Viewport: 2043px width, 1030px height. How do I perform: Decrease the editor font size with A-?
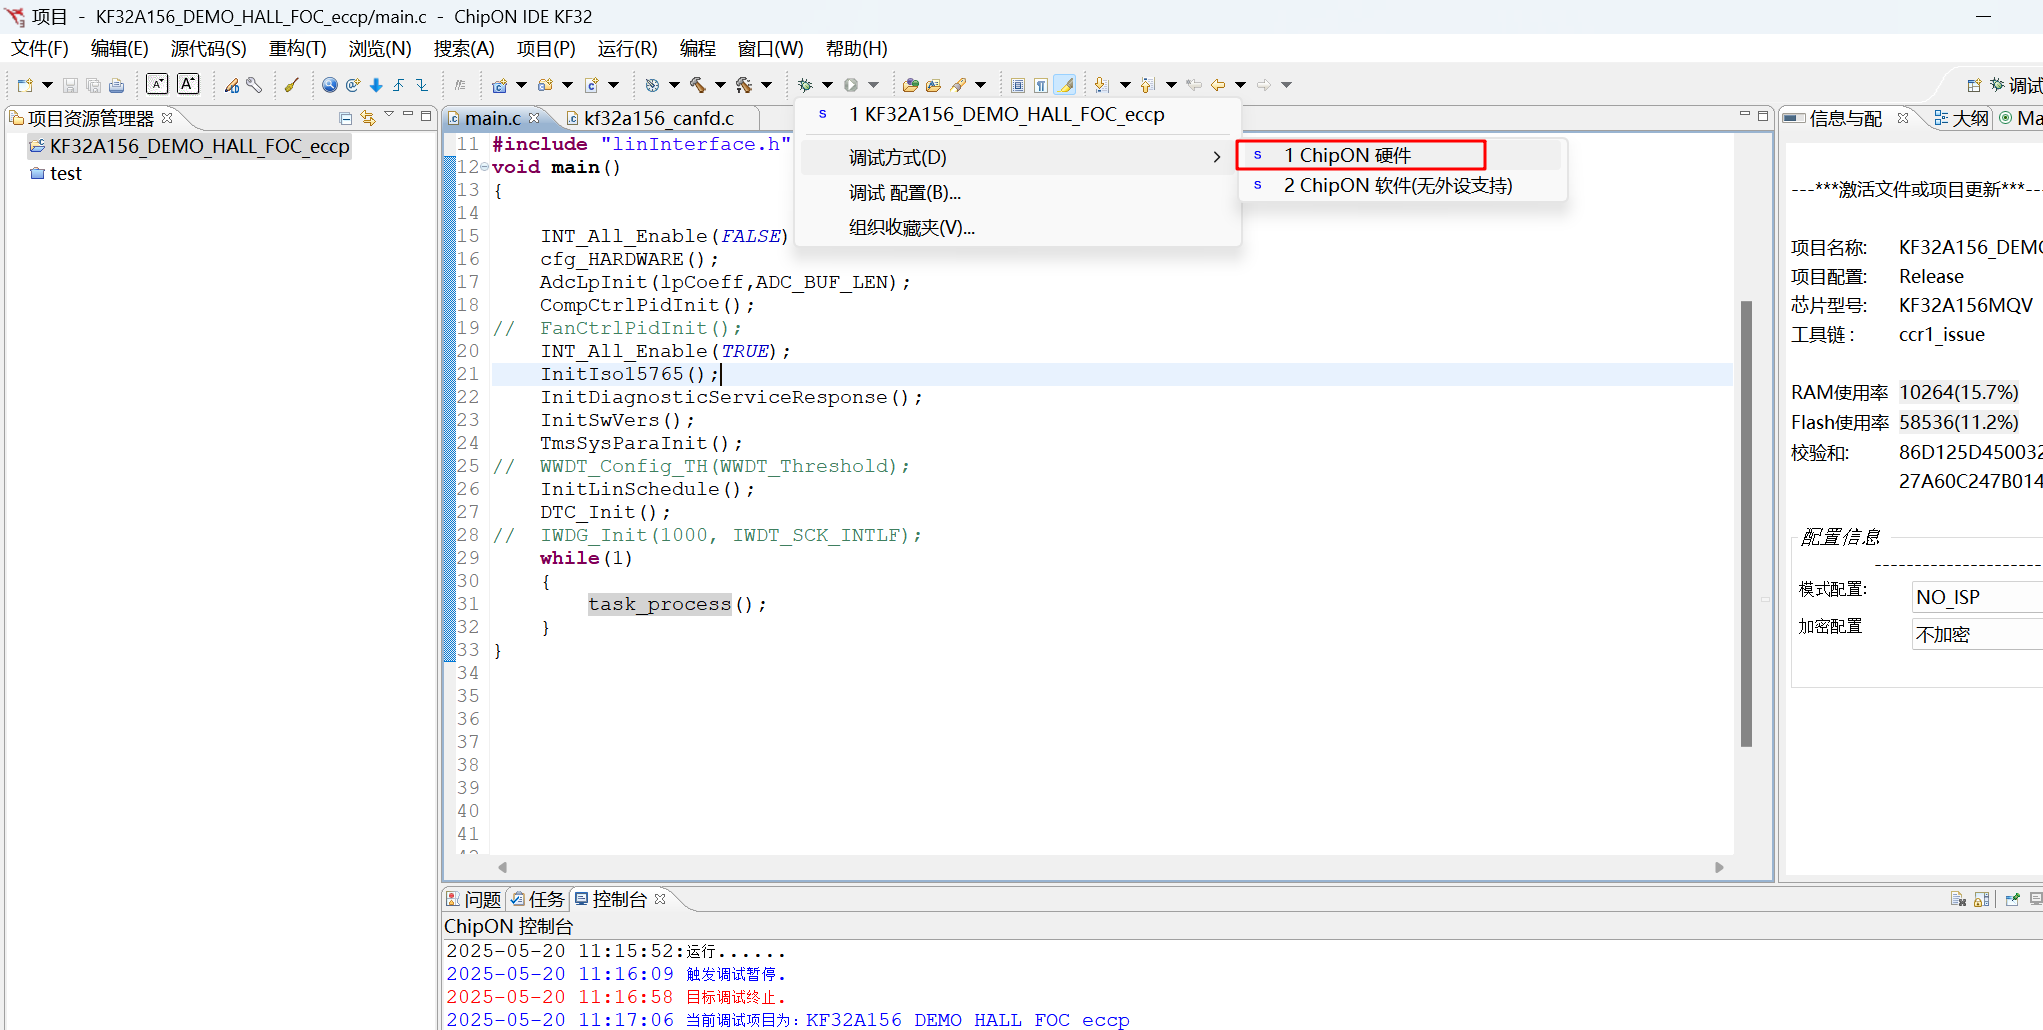[157, 84]
